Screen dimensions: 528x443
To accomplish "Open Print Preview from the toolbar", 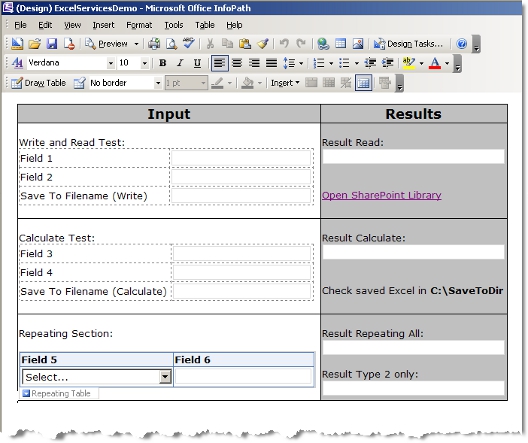I will (x=171, y=44).
